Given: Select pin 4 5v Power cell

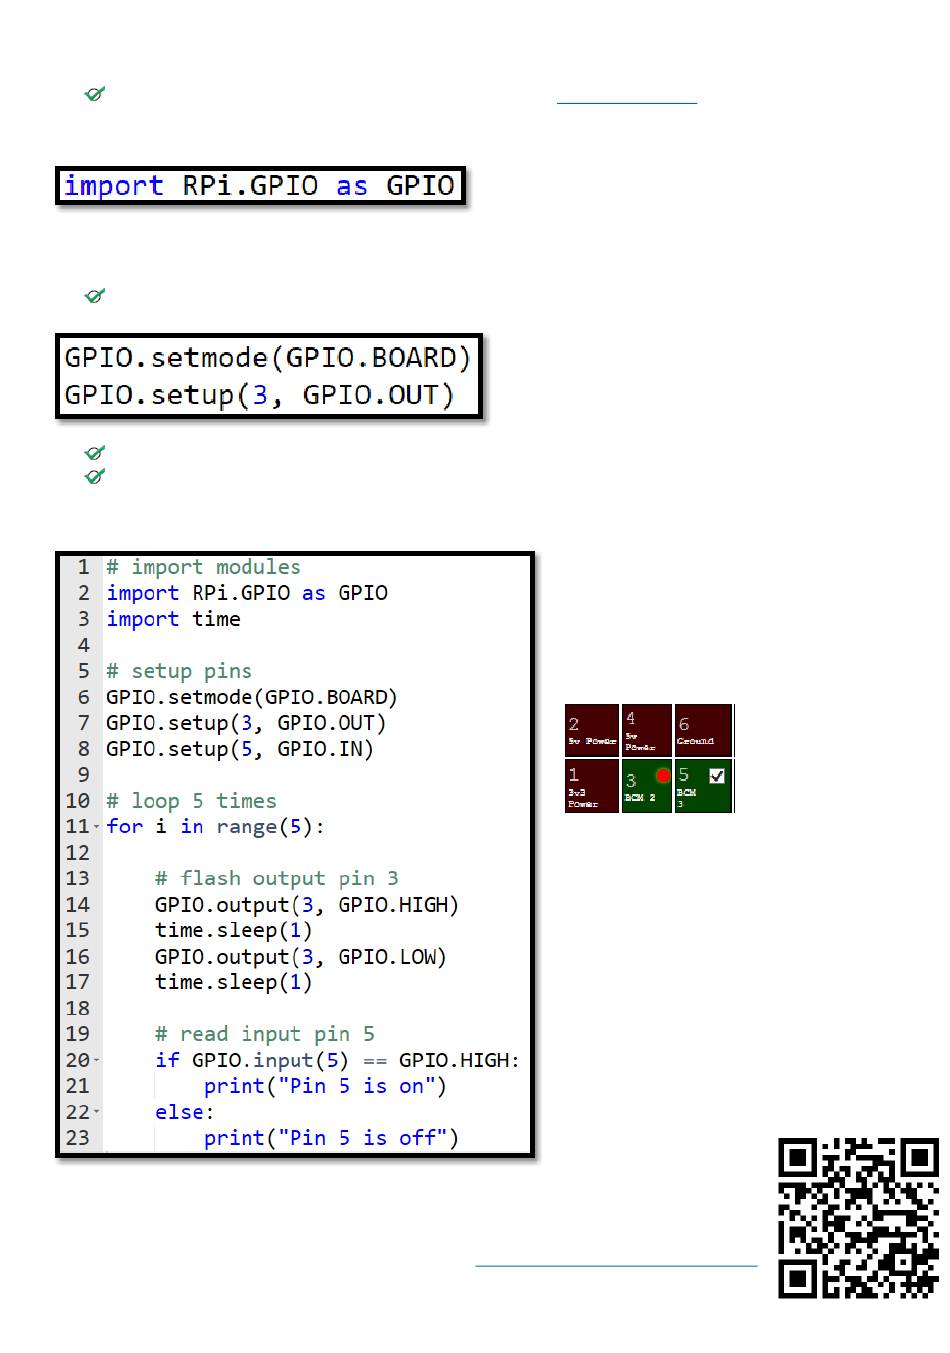Looking at the screenshot, I should pyautogui.click(x=646, y=730).
